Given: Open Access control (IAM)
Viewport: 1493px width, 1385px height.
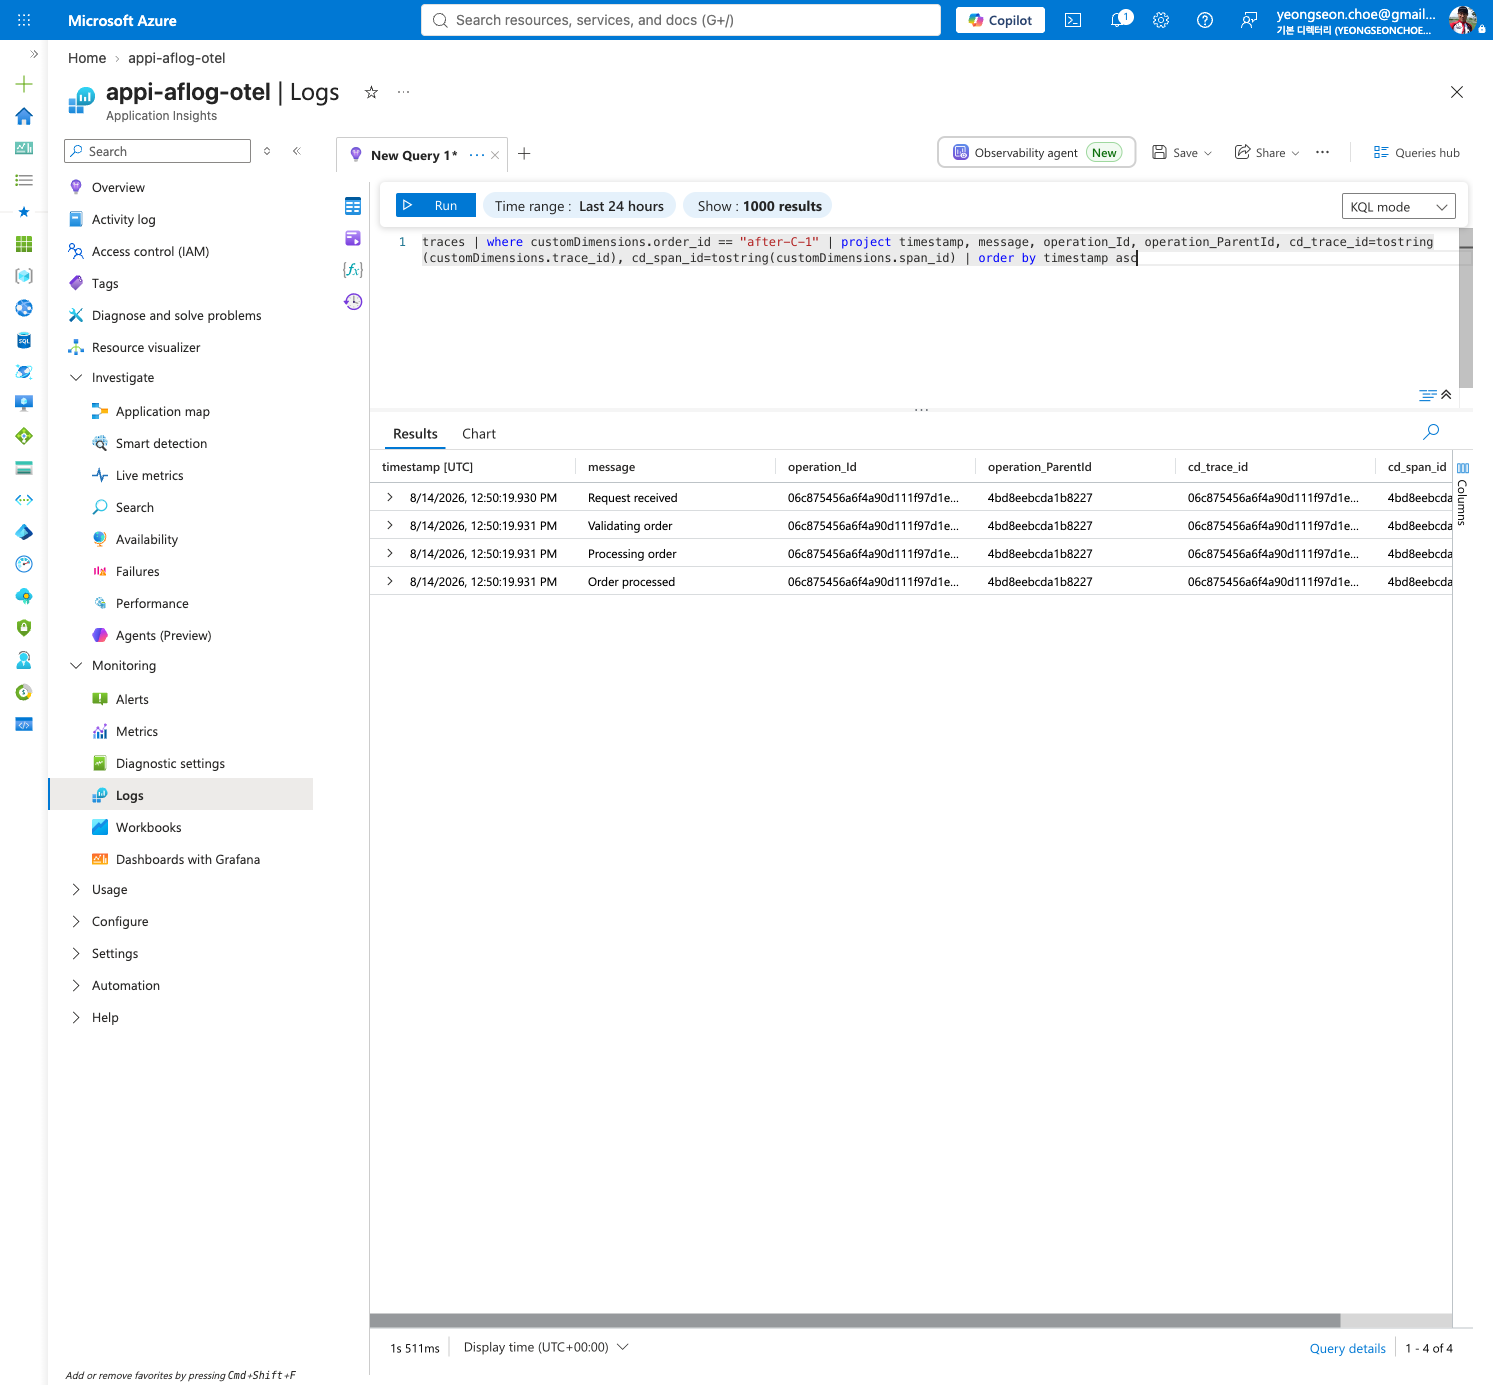Looking at the screenshot, I should [150, 252].
